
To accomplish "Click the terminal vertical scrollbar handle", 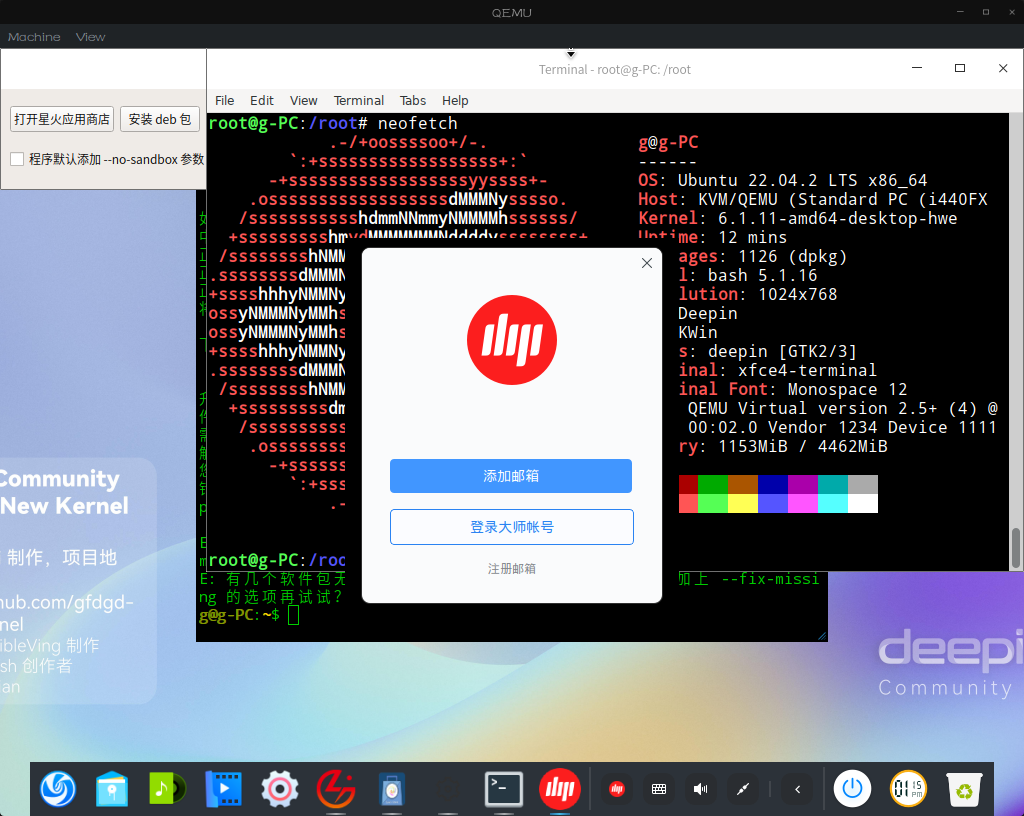I will tap(1016, 547).
